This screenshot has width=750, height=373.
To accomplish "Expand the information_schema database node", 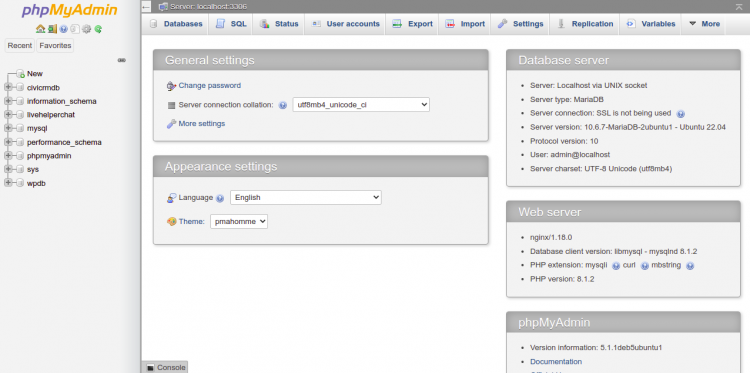I will point(8,101).
